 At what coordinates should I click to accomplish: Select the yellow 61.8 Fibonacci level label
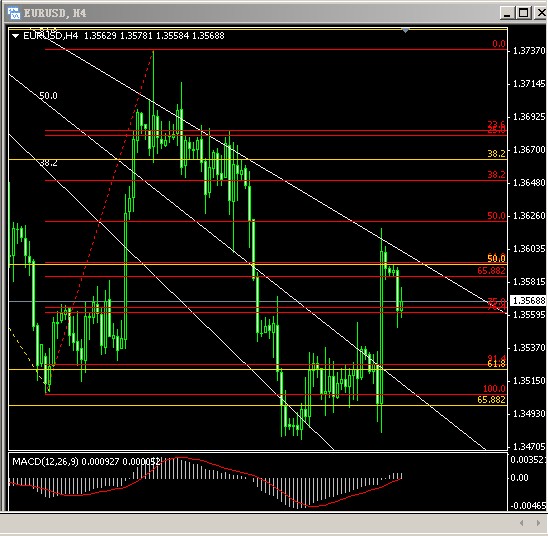tap(497, 364)
